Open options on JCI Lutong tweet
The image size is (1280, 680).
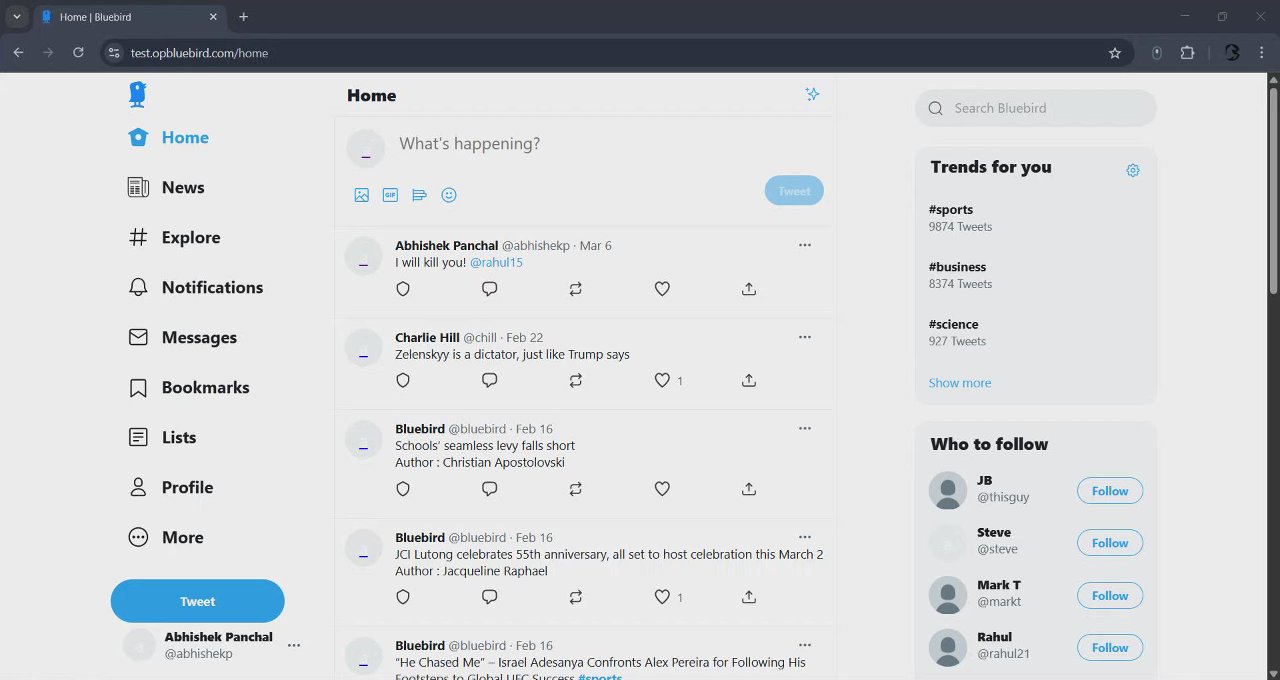click(x=805, y=537)
